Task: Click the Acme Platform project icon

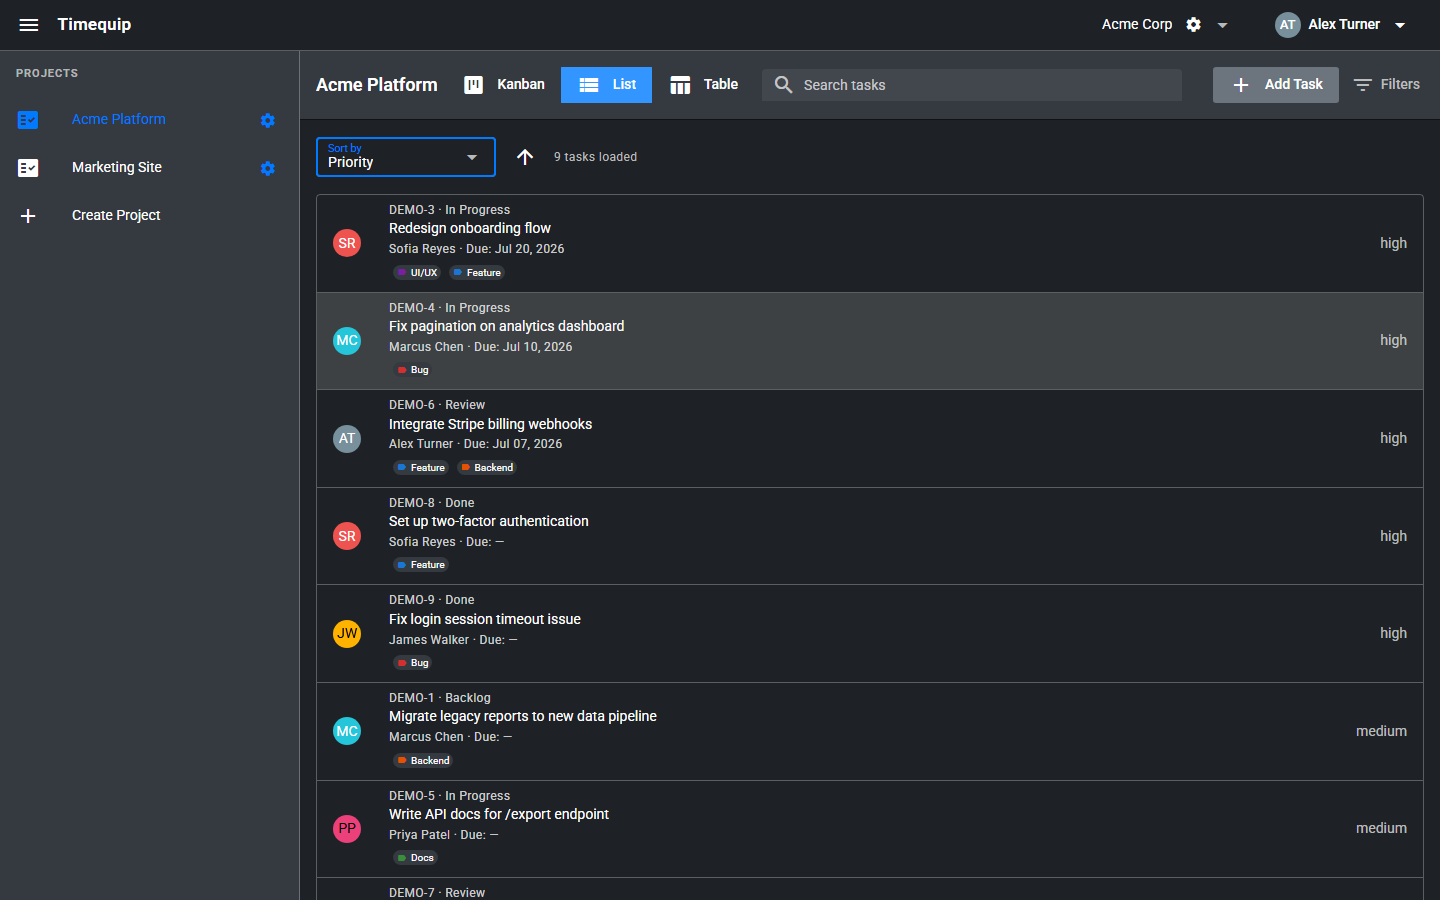Action: click(x=28, y=120)
